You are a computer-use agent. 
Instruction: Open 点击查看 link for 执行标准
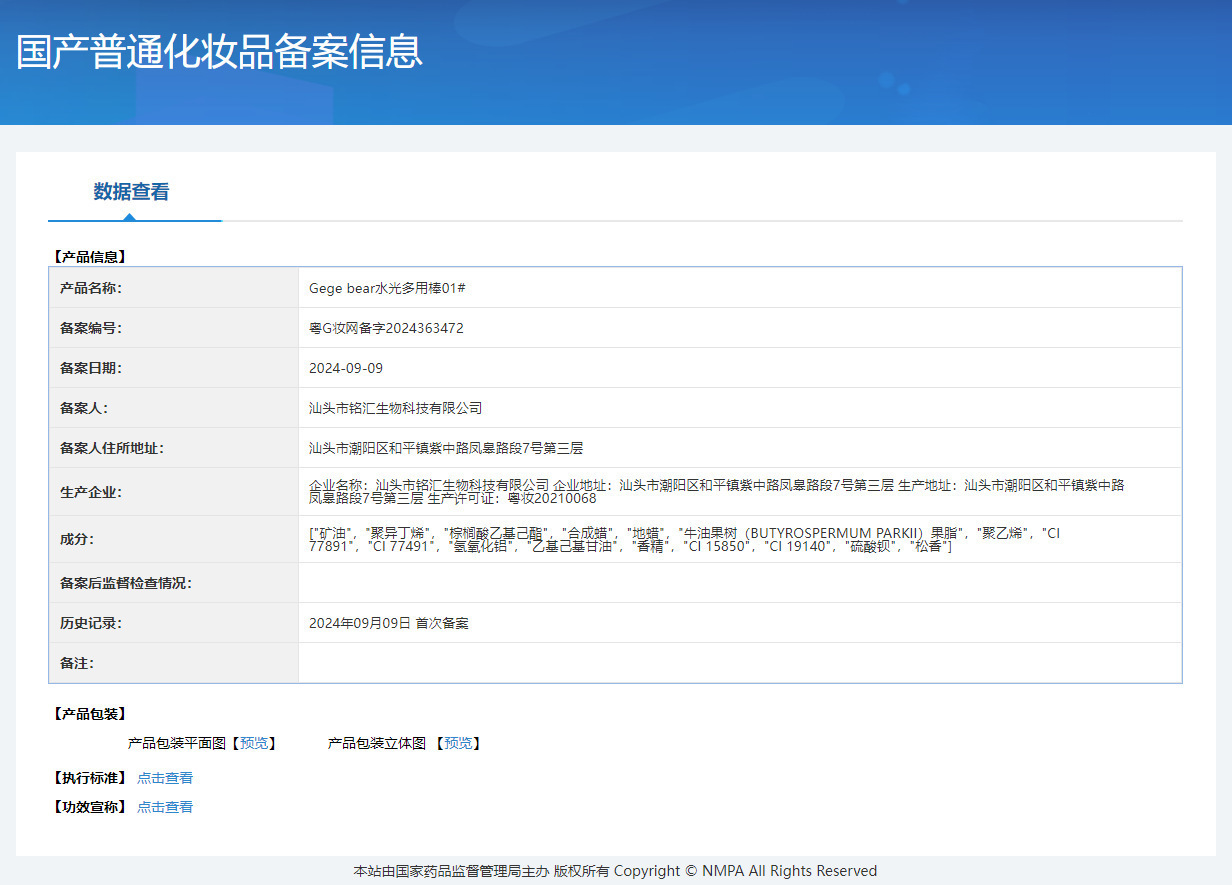pyautogui.click(x=165, y=778)
